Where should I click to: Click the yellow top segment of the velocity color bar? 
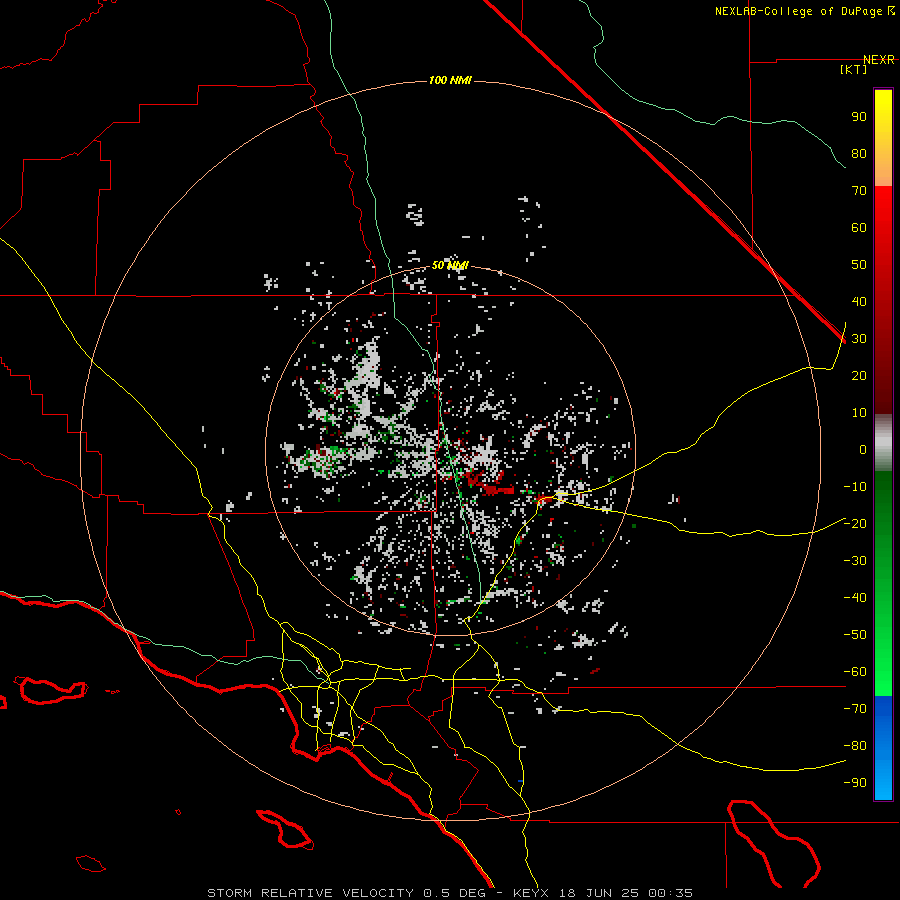(883, 138)
